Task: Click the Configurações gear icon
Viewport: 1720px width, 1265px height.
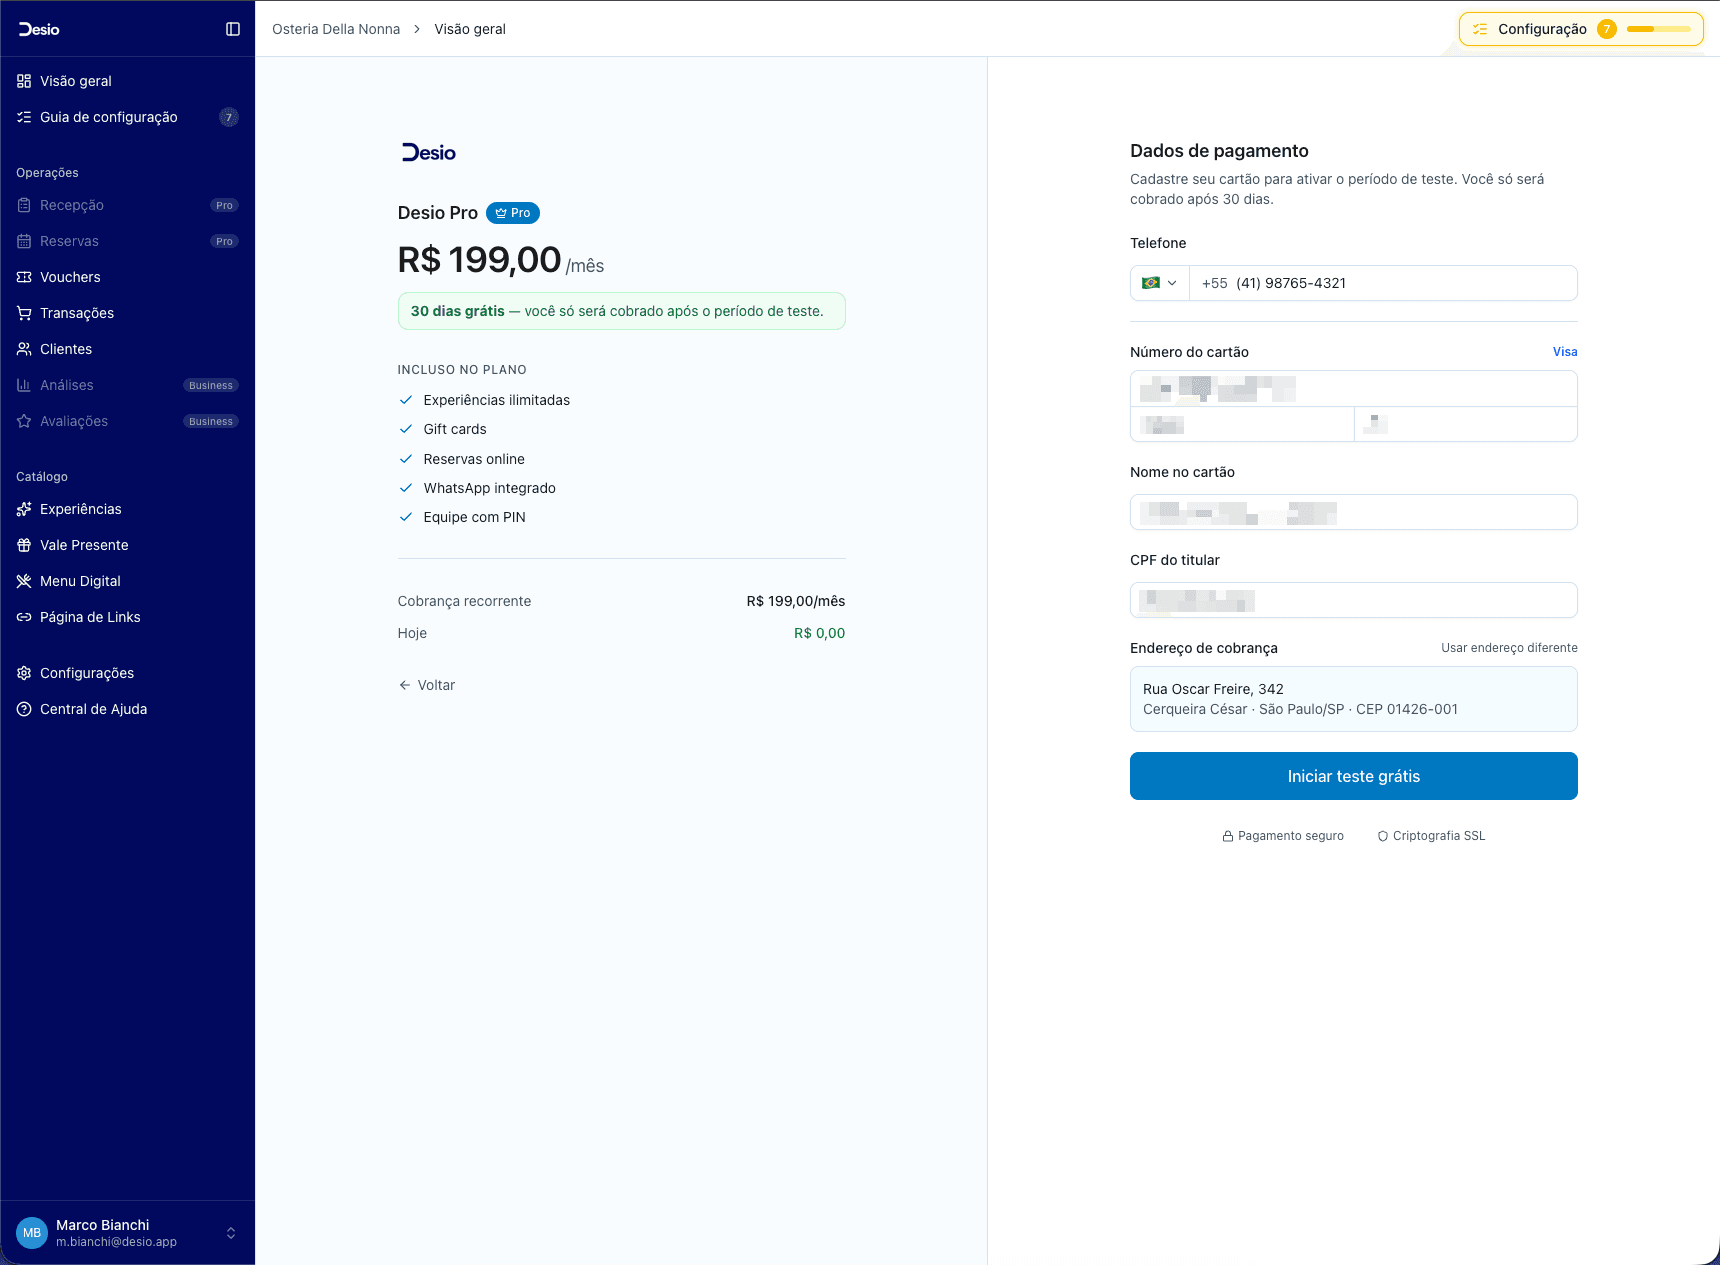Action: click(24, 673)
